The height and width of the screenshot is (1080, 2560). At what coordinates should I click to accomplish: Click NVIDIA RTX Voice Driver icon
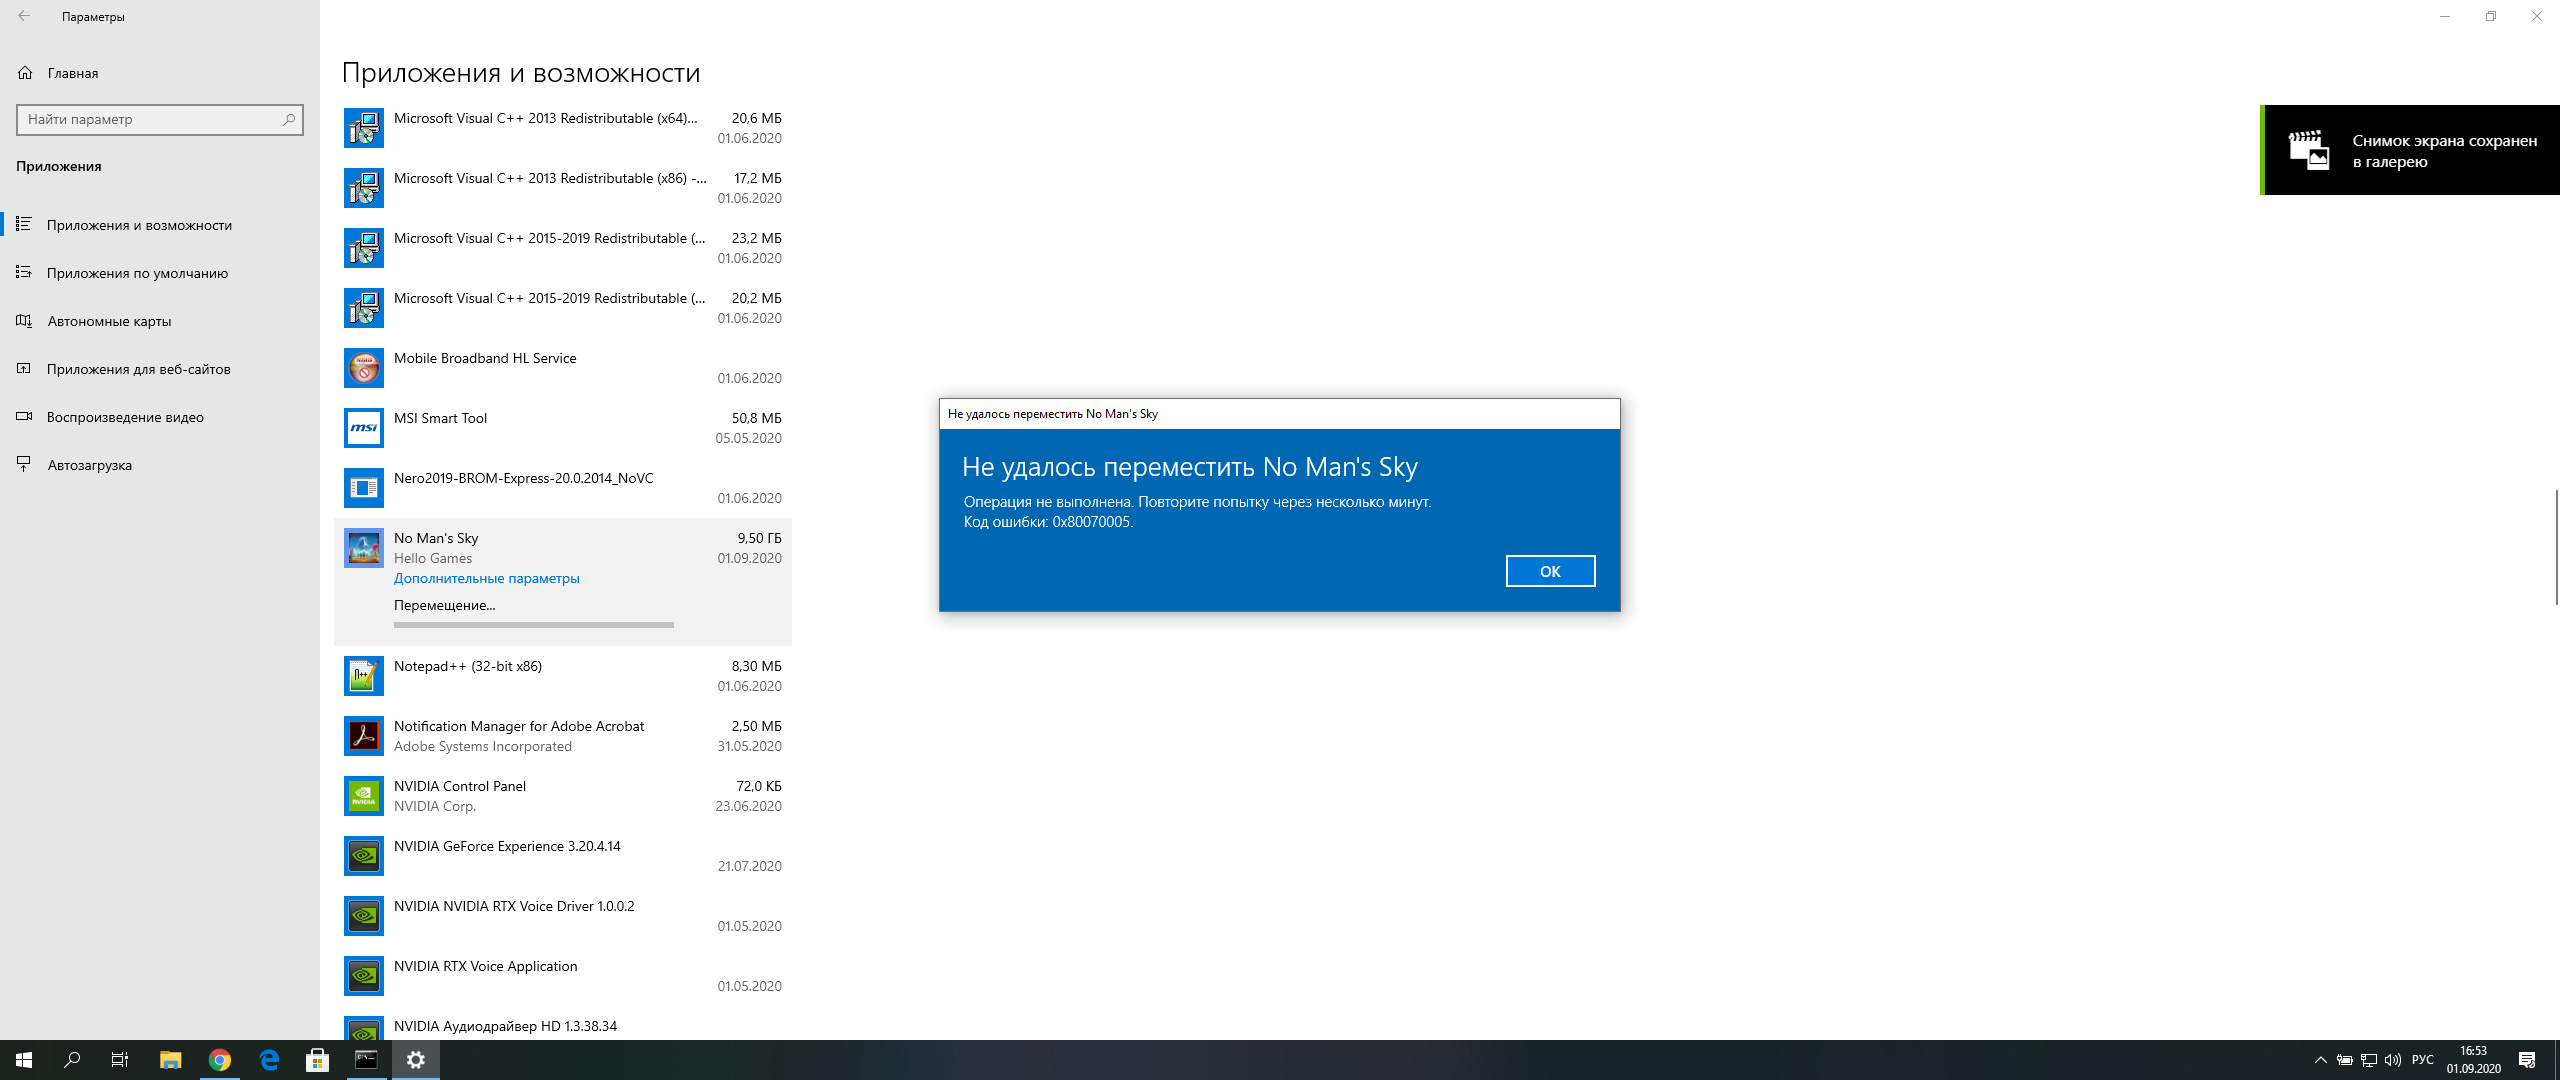[x=364, y=916]
